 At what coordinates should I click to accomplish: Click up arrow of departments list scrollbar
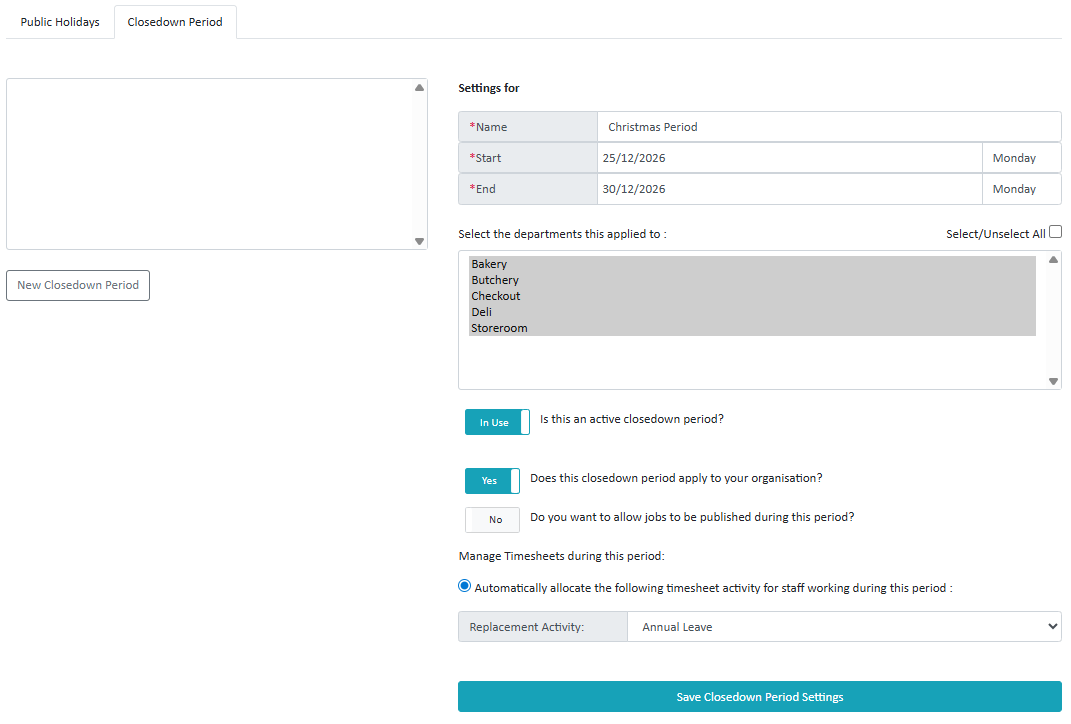(x=1053, y=260)
